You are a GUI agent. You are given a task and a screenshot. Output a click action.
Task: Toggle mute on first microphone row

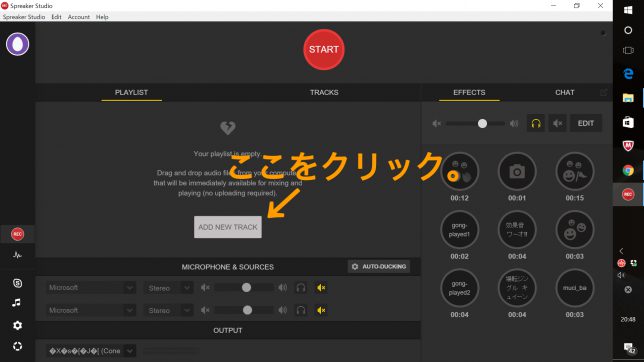click(x=321, y=288)
